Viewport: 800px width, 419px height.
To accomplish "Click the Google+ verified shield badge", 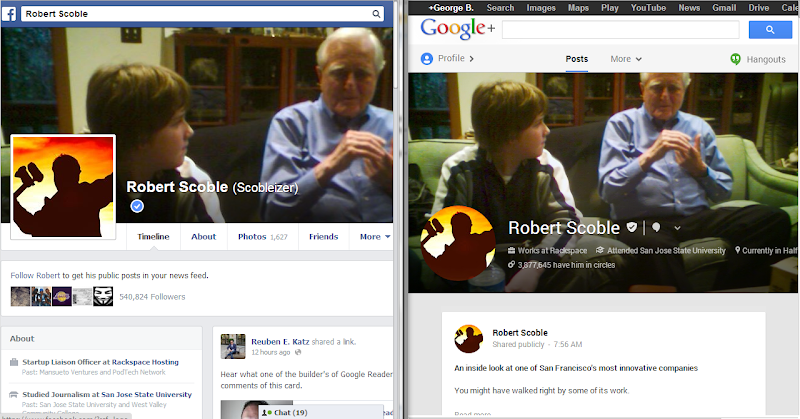I will pos(632,227).
